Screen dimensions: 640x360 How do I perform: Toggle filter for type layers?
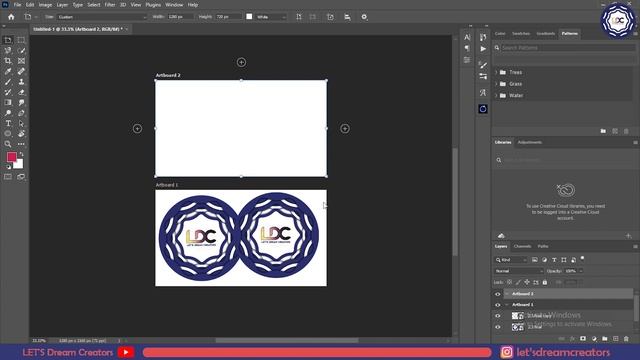(554, 260)
